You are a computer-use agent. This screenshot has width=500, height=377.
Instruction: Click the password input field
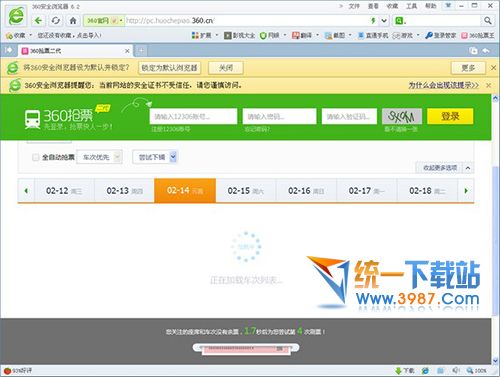(279, 116)
